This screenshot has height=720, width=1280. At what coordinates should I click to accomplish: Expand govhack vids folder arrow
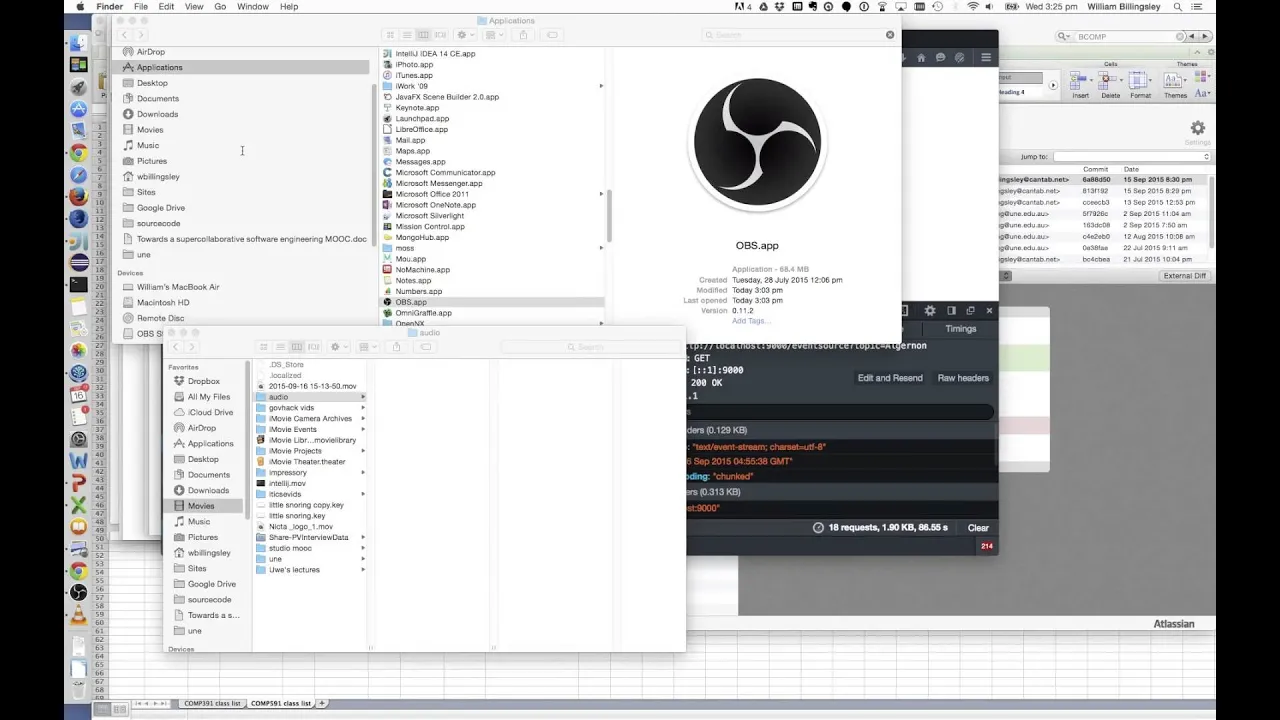363,408
